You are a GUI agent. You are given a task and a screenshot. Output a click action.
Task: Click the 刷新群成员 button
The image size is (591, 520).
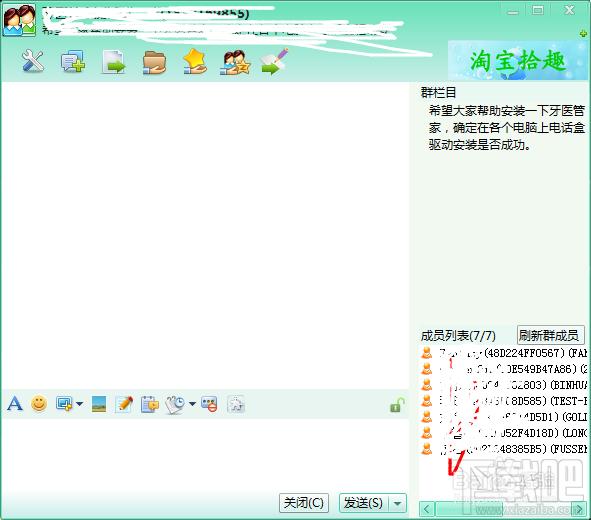click(x=550, y=335)
